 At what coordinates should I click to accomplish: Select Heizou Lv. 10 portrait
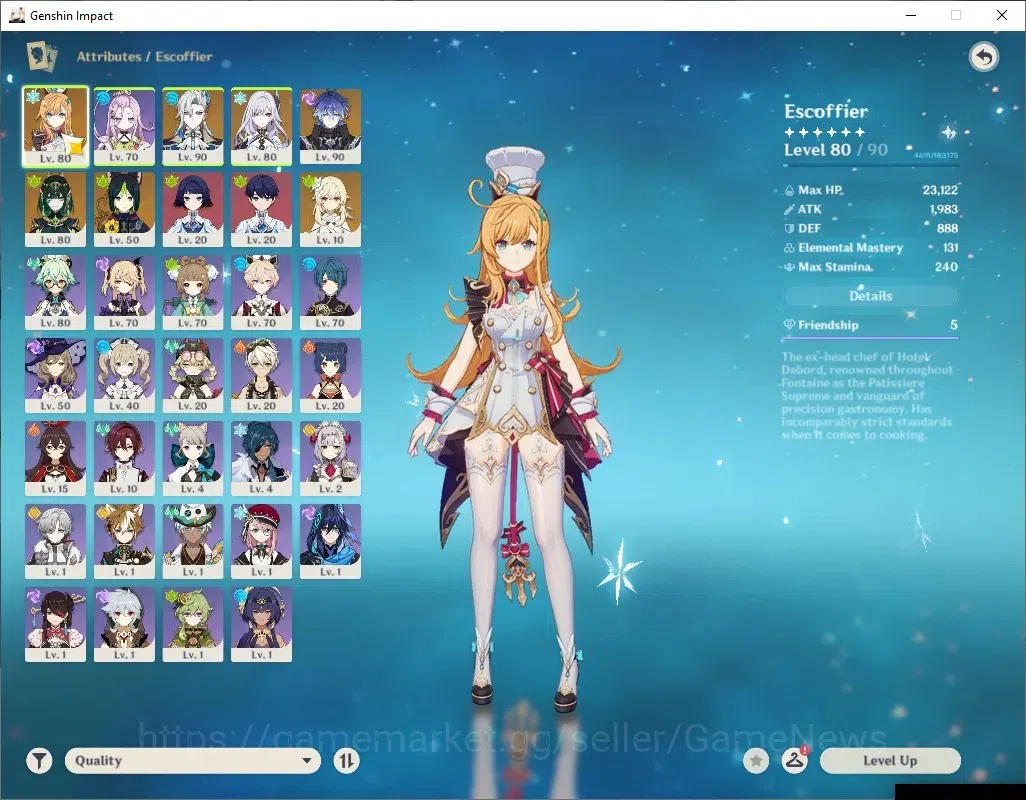[124, 459]
